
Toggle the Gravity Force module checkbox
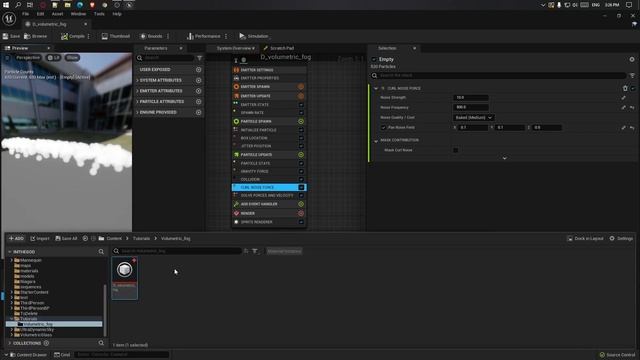click(x=301, y=171)
